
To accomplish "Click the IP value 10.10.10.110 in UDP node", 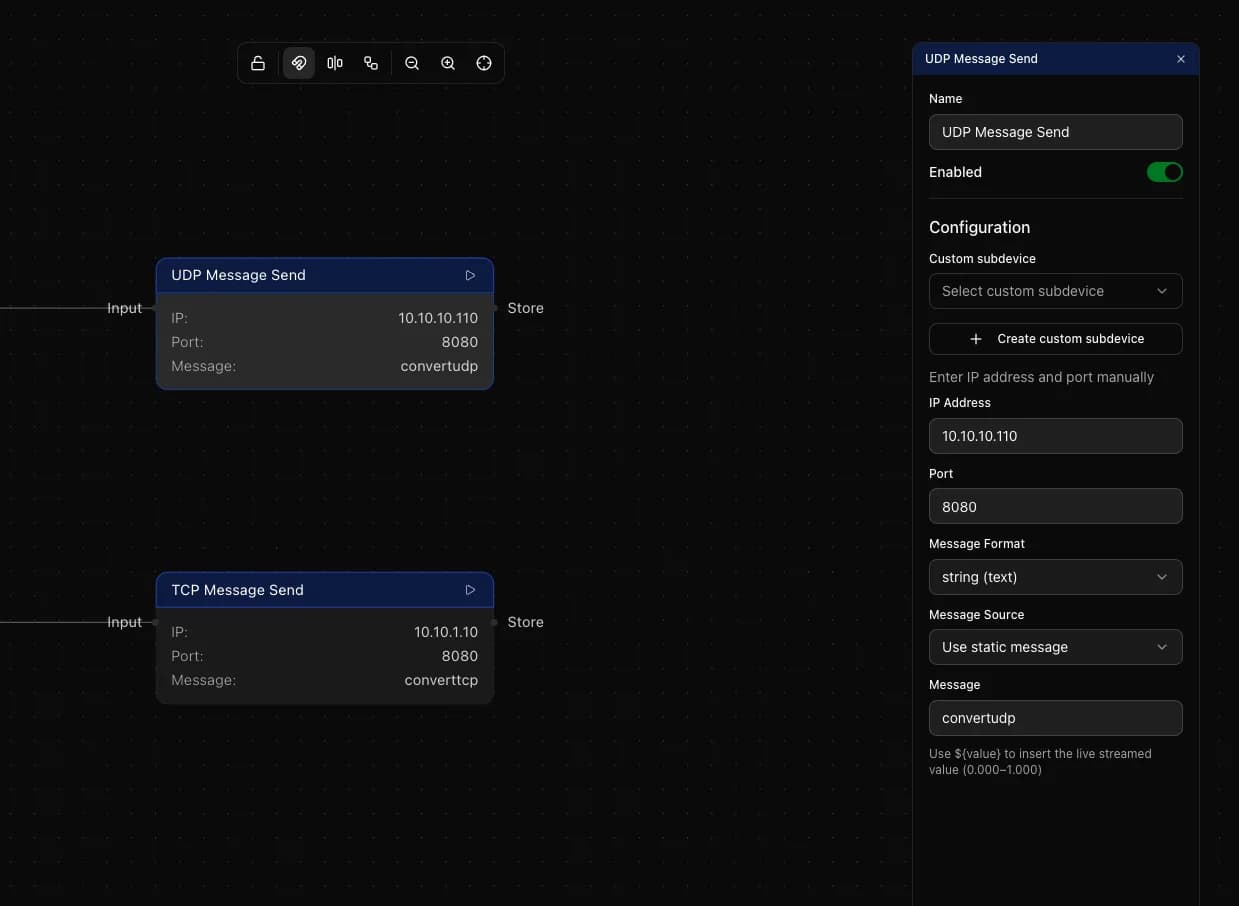I will pos(438,318).
